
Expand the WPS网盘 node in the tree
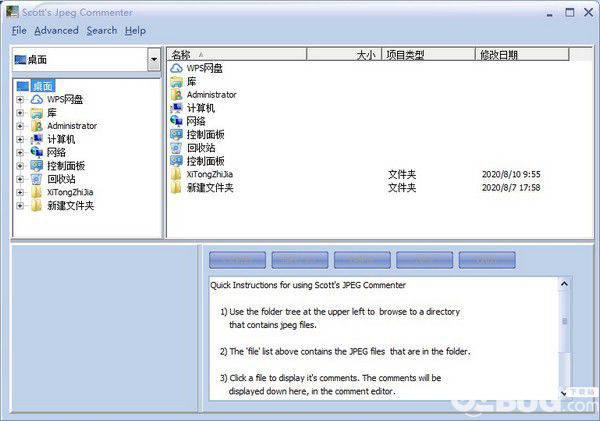20,100
